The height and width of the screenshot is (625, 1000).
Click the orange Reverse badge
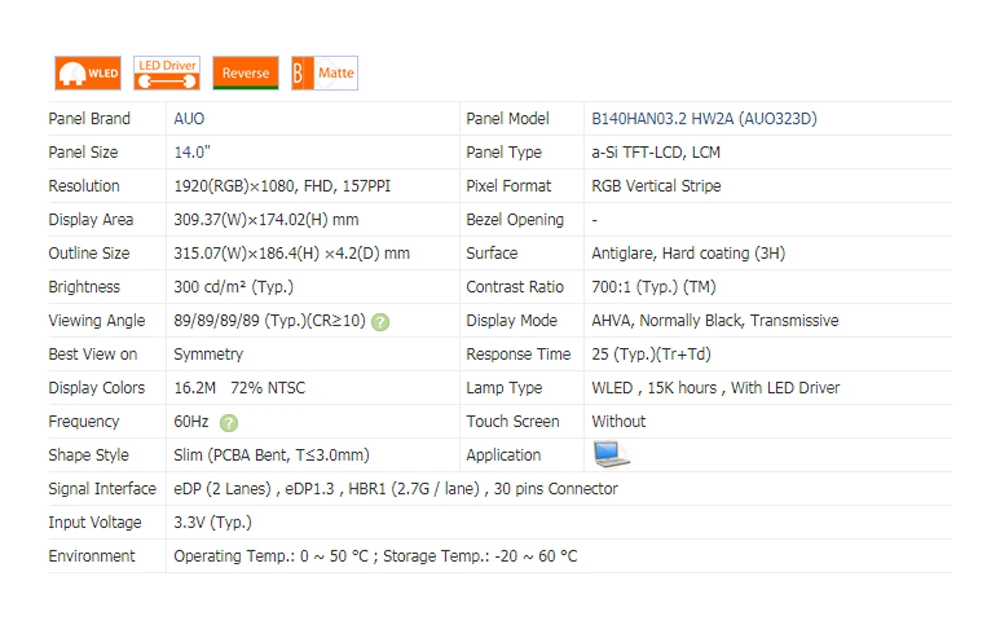pyautogui.click(x=246, y=73)
